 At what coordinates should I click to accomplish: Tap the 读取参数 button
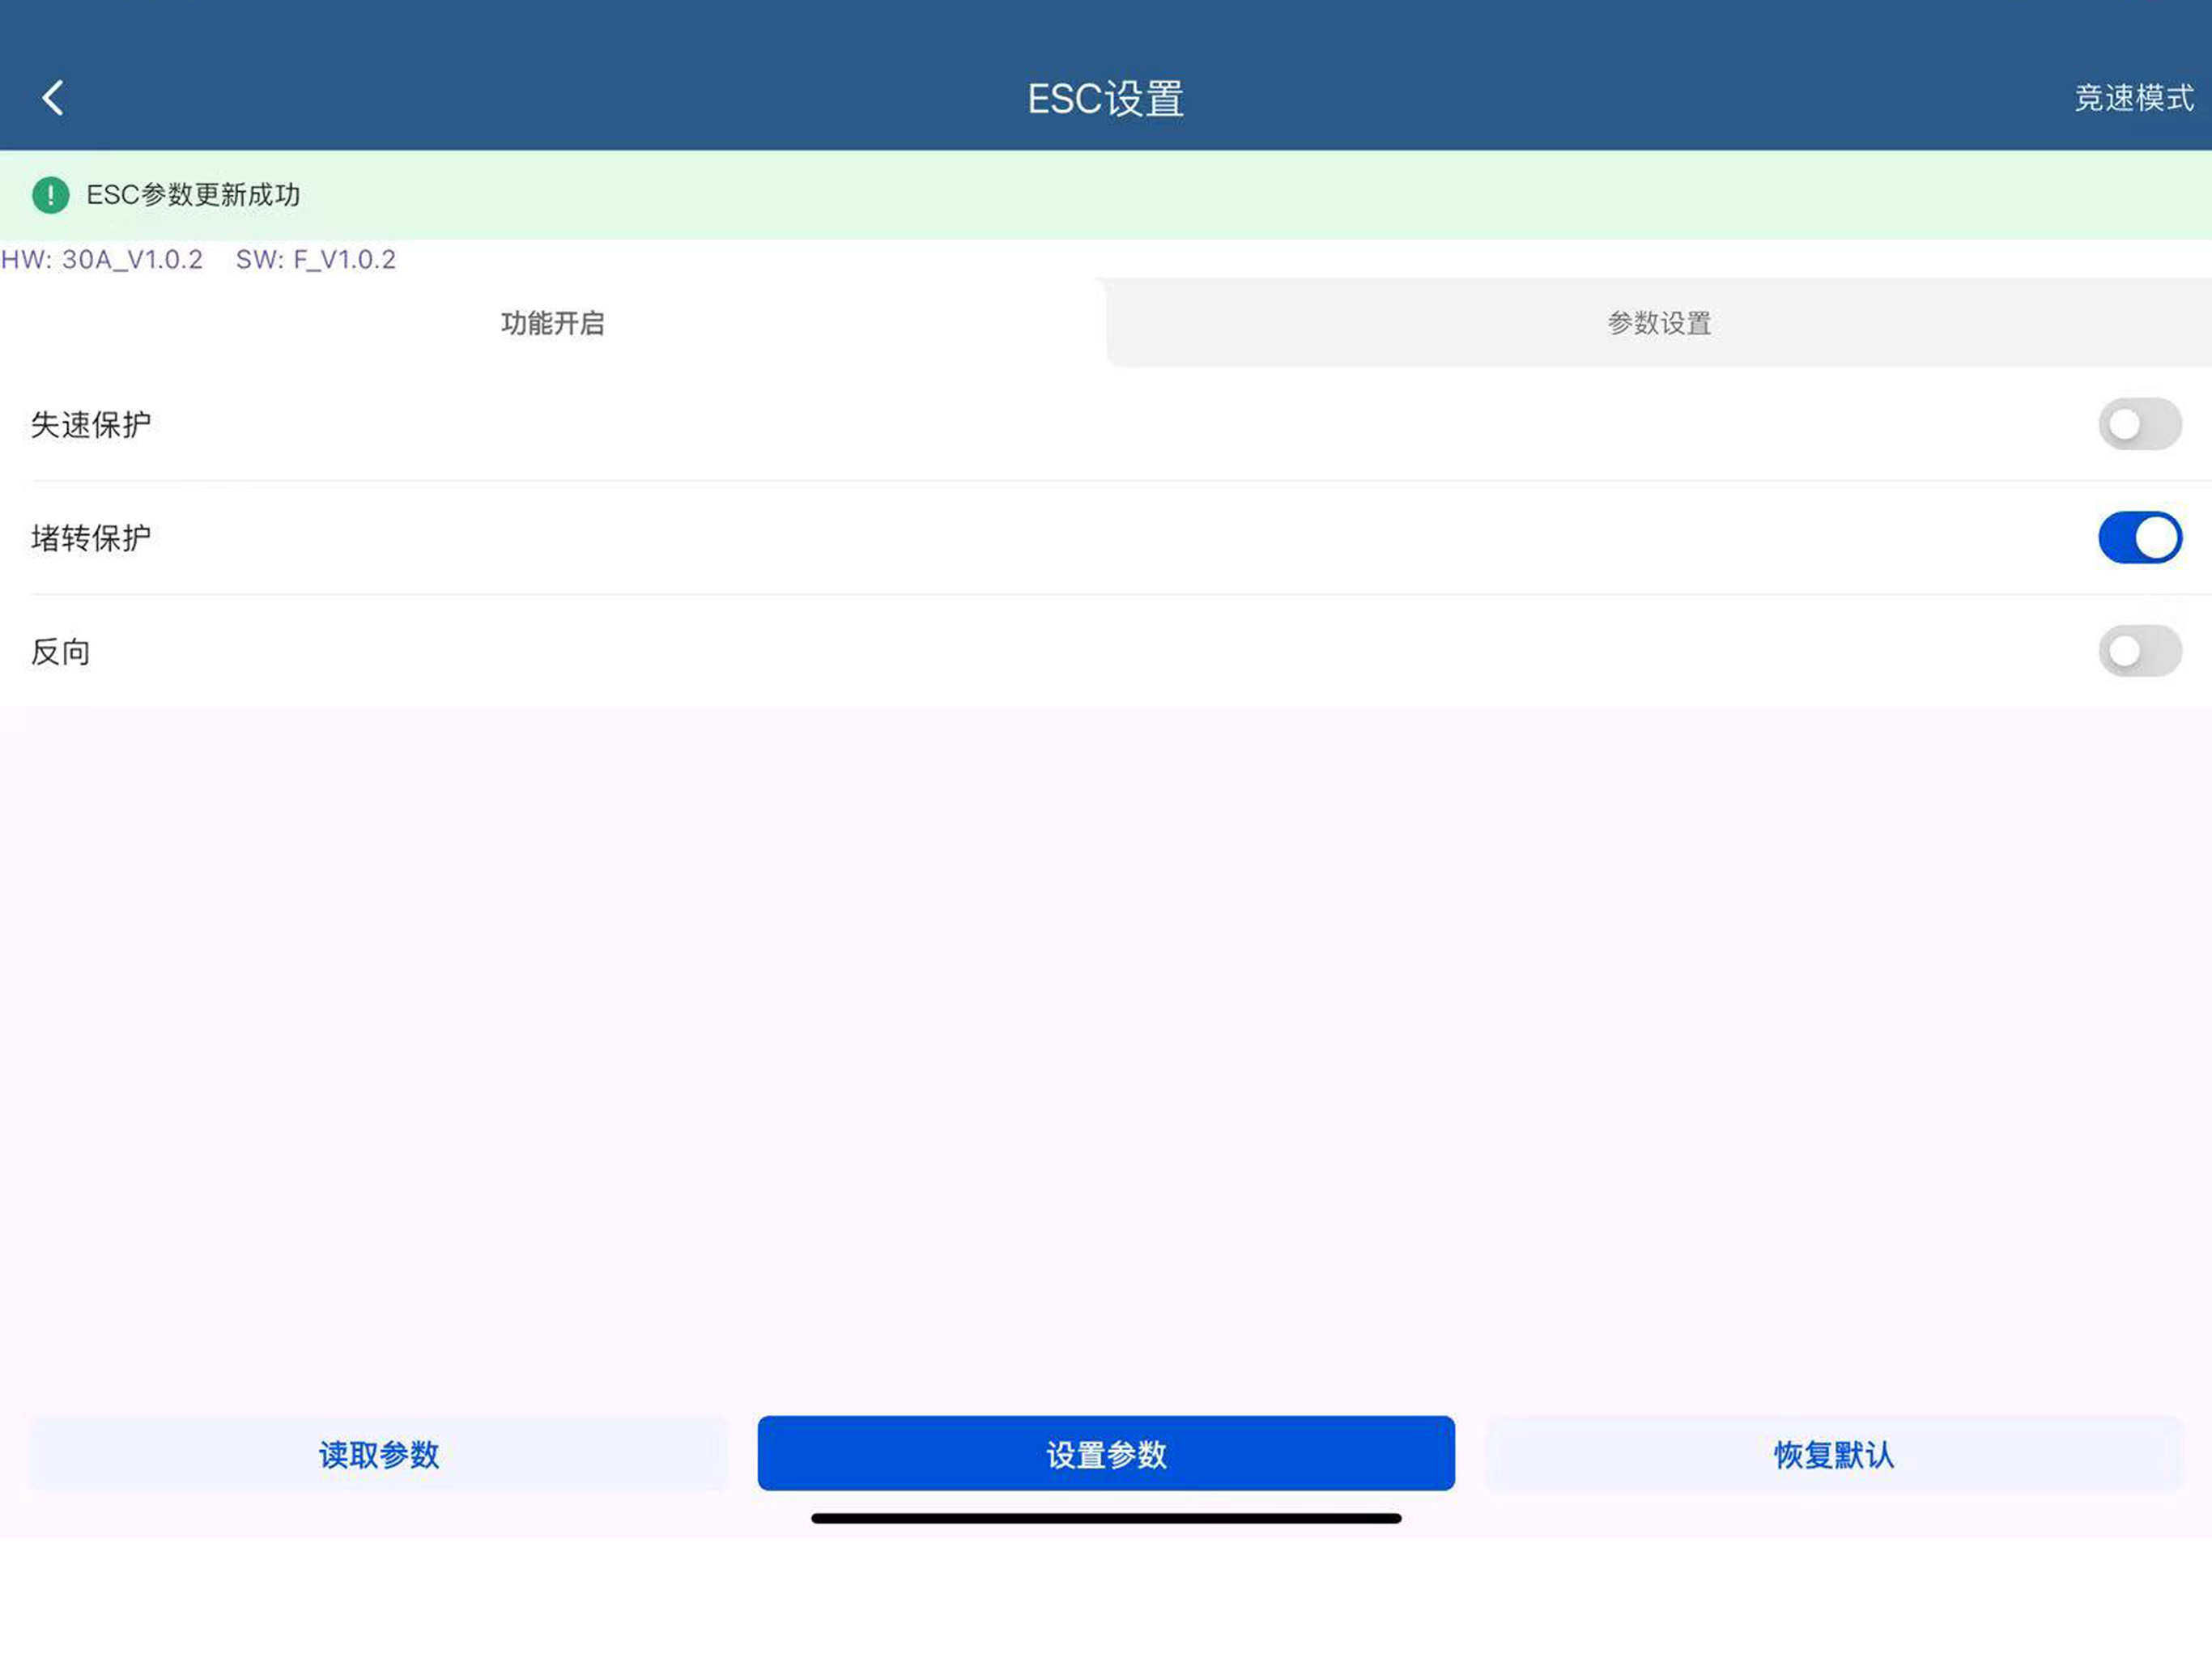379,1454
